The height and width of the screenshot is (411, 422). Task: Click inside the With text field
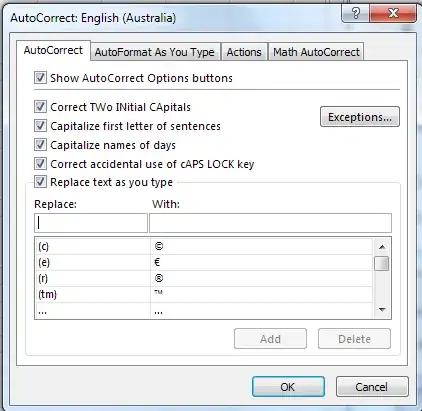[x=270, y=223]
